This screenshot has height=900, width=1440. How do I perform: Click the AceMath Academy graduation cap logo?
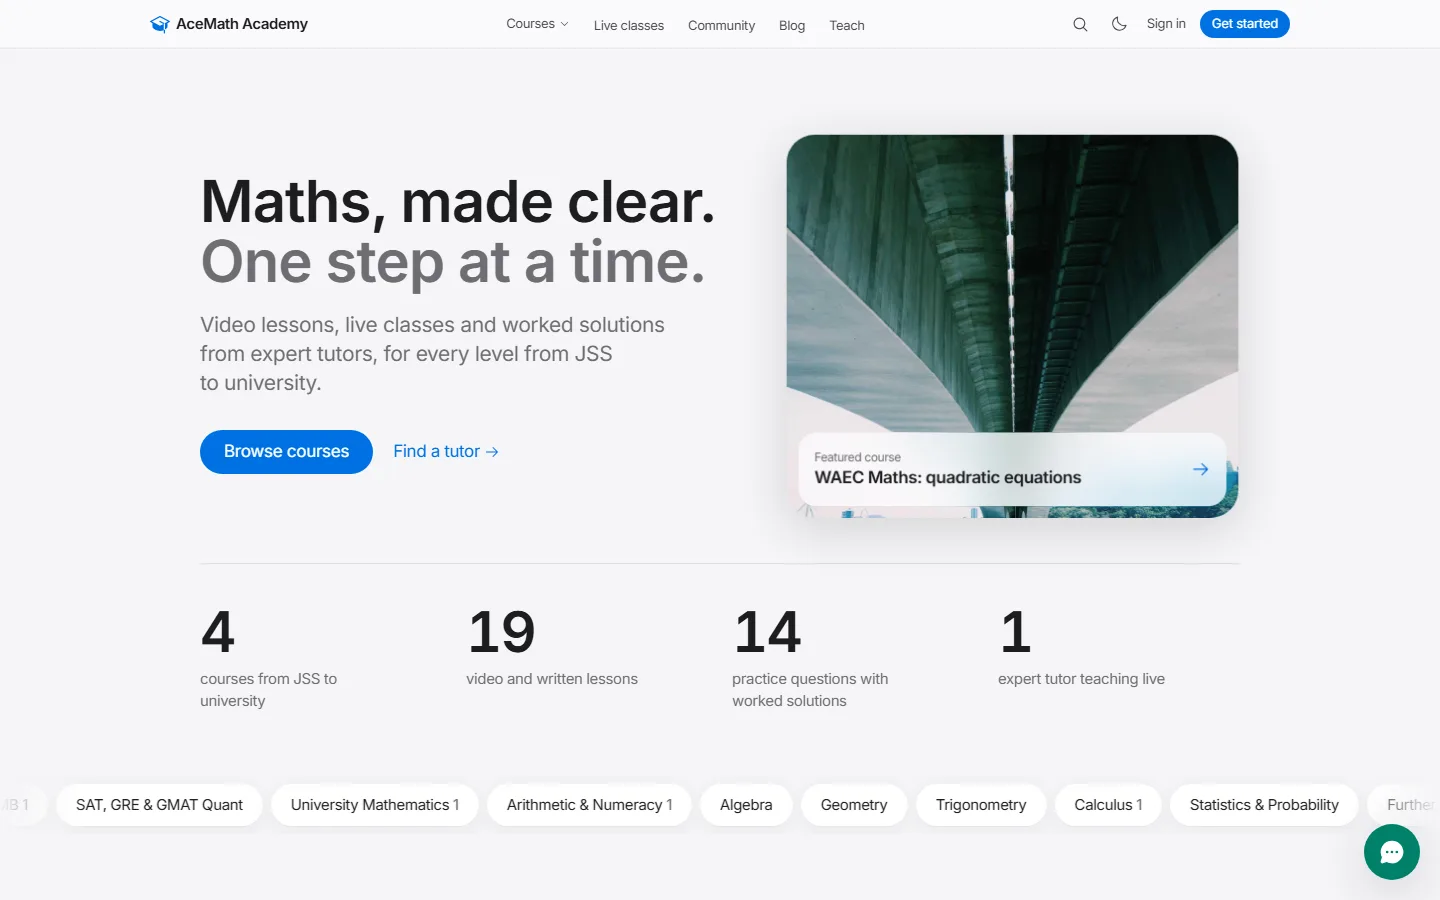(159, 24)
